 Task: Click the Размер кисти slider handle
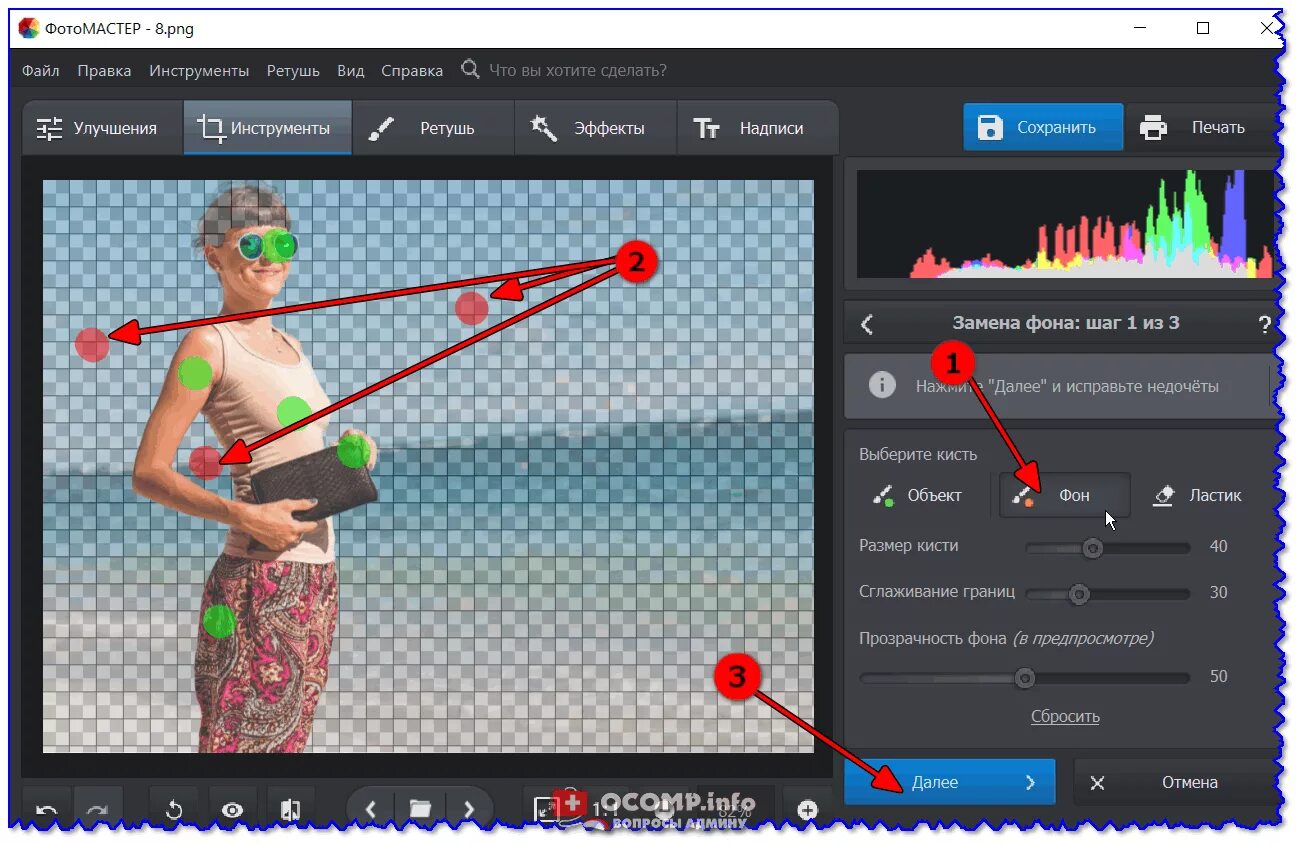pyautogui.click(x=1093, y=548)
